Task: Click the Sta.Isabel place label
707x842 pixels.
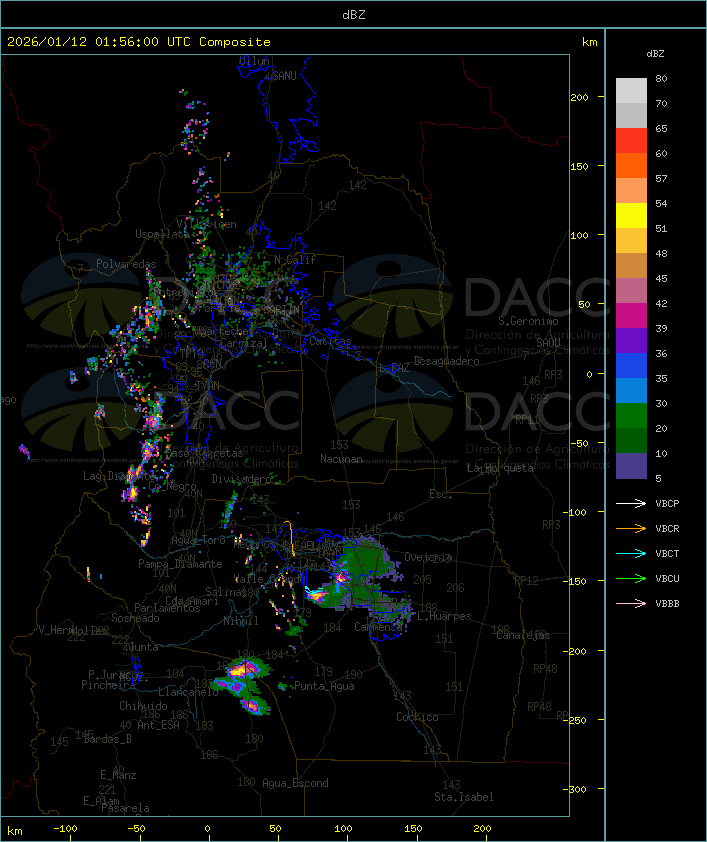Action: (464, 797)
